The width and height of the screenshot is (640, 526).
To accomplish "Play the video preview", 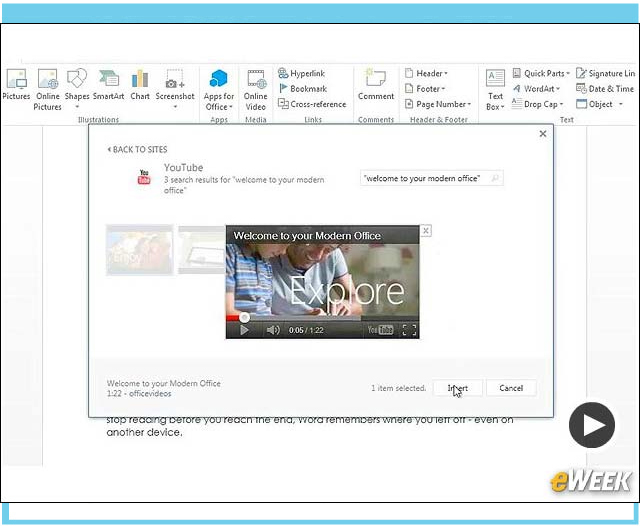I will 243,330.
